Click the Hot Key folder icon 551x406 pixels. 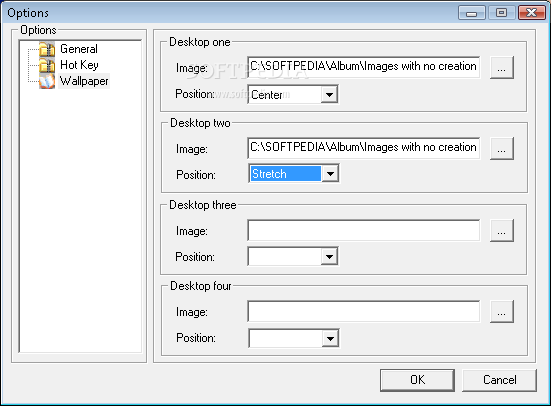click(47, 65)
